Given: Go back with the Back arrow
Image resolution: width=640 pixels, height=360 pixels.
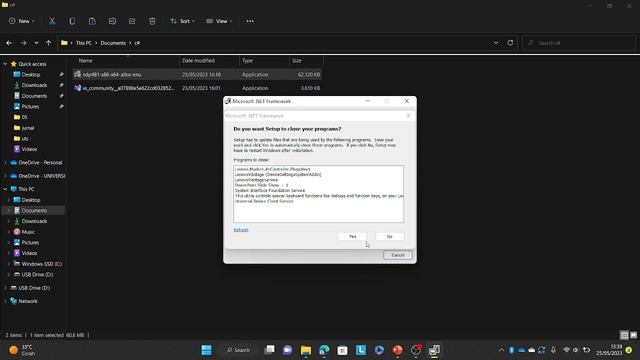Looking at the screenshot, I should click(x=9, y=43).
